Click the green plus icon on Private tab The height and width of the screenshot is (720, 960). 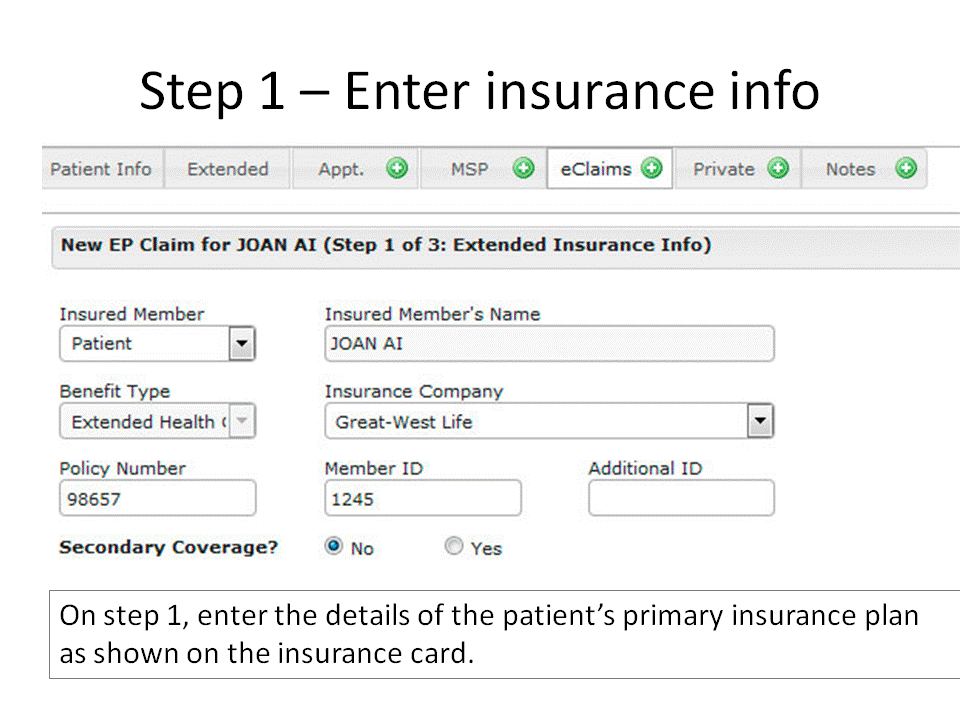pyautogui.click(x=778, y=169)
